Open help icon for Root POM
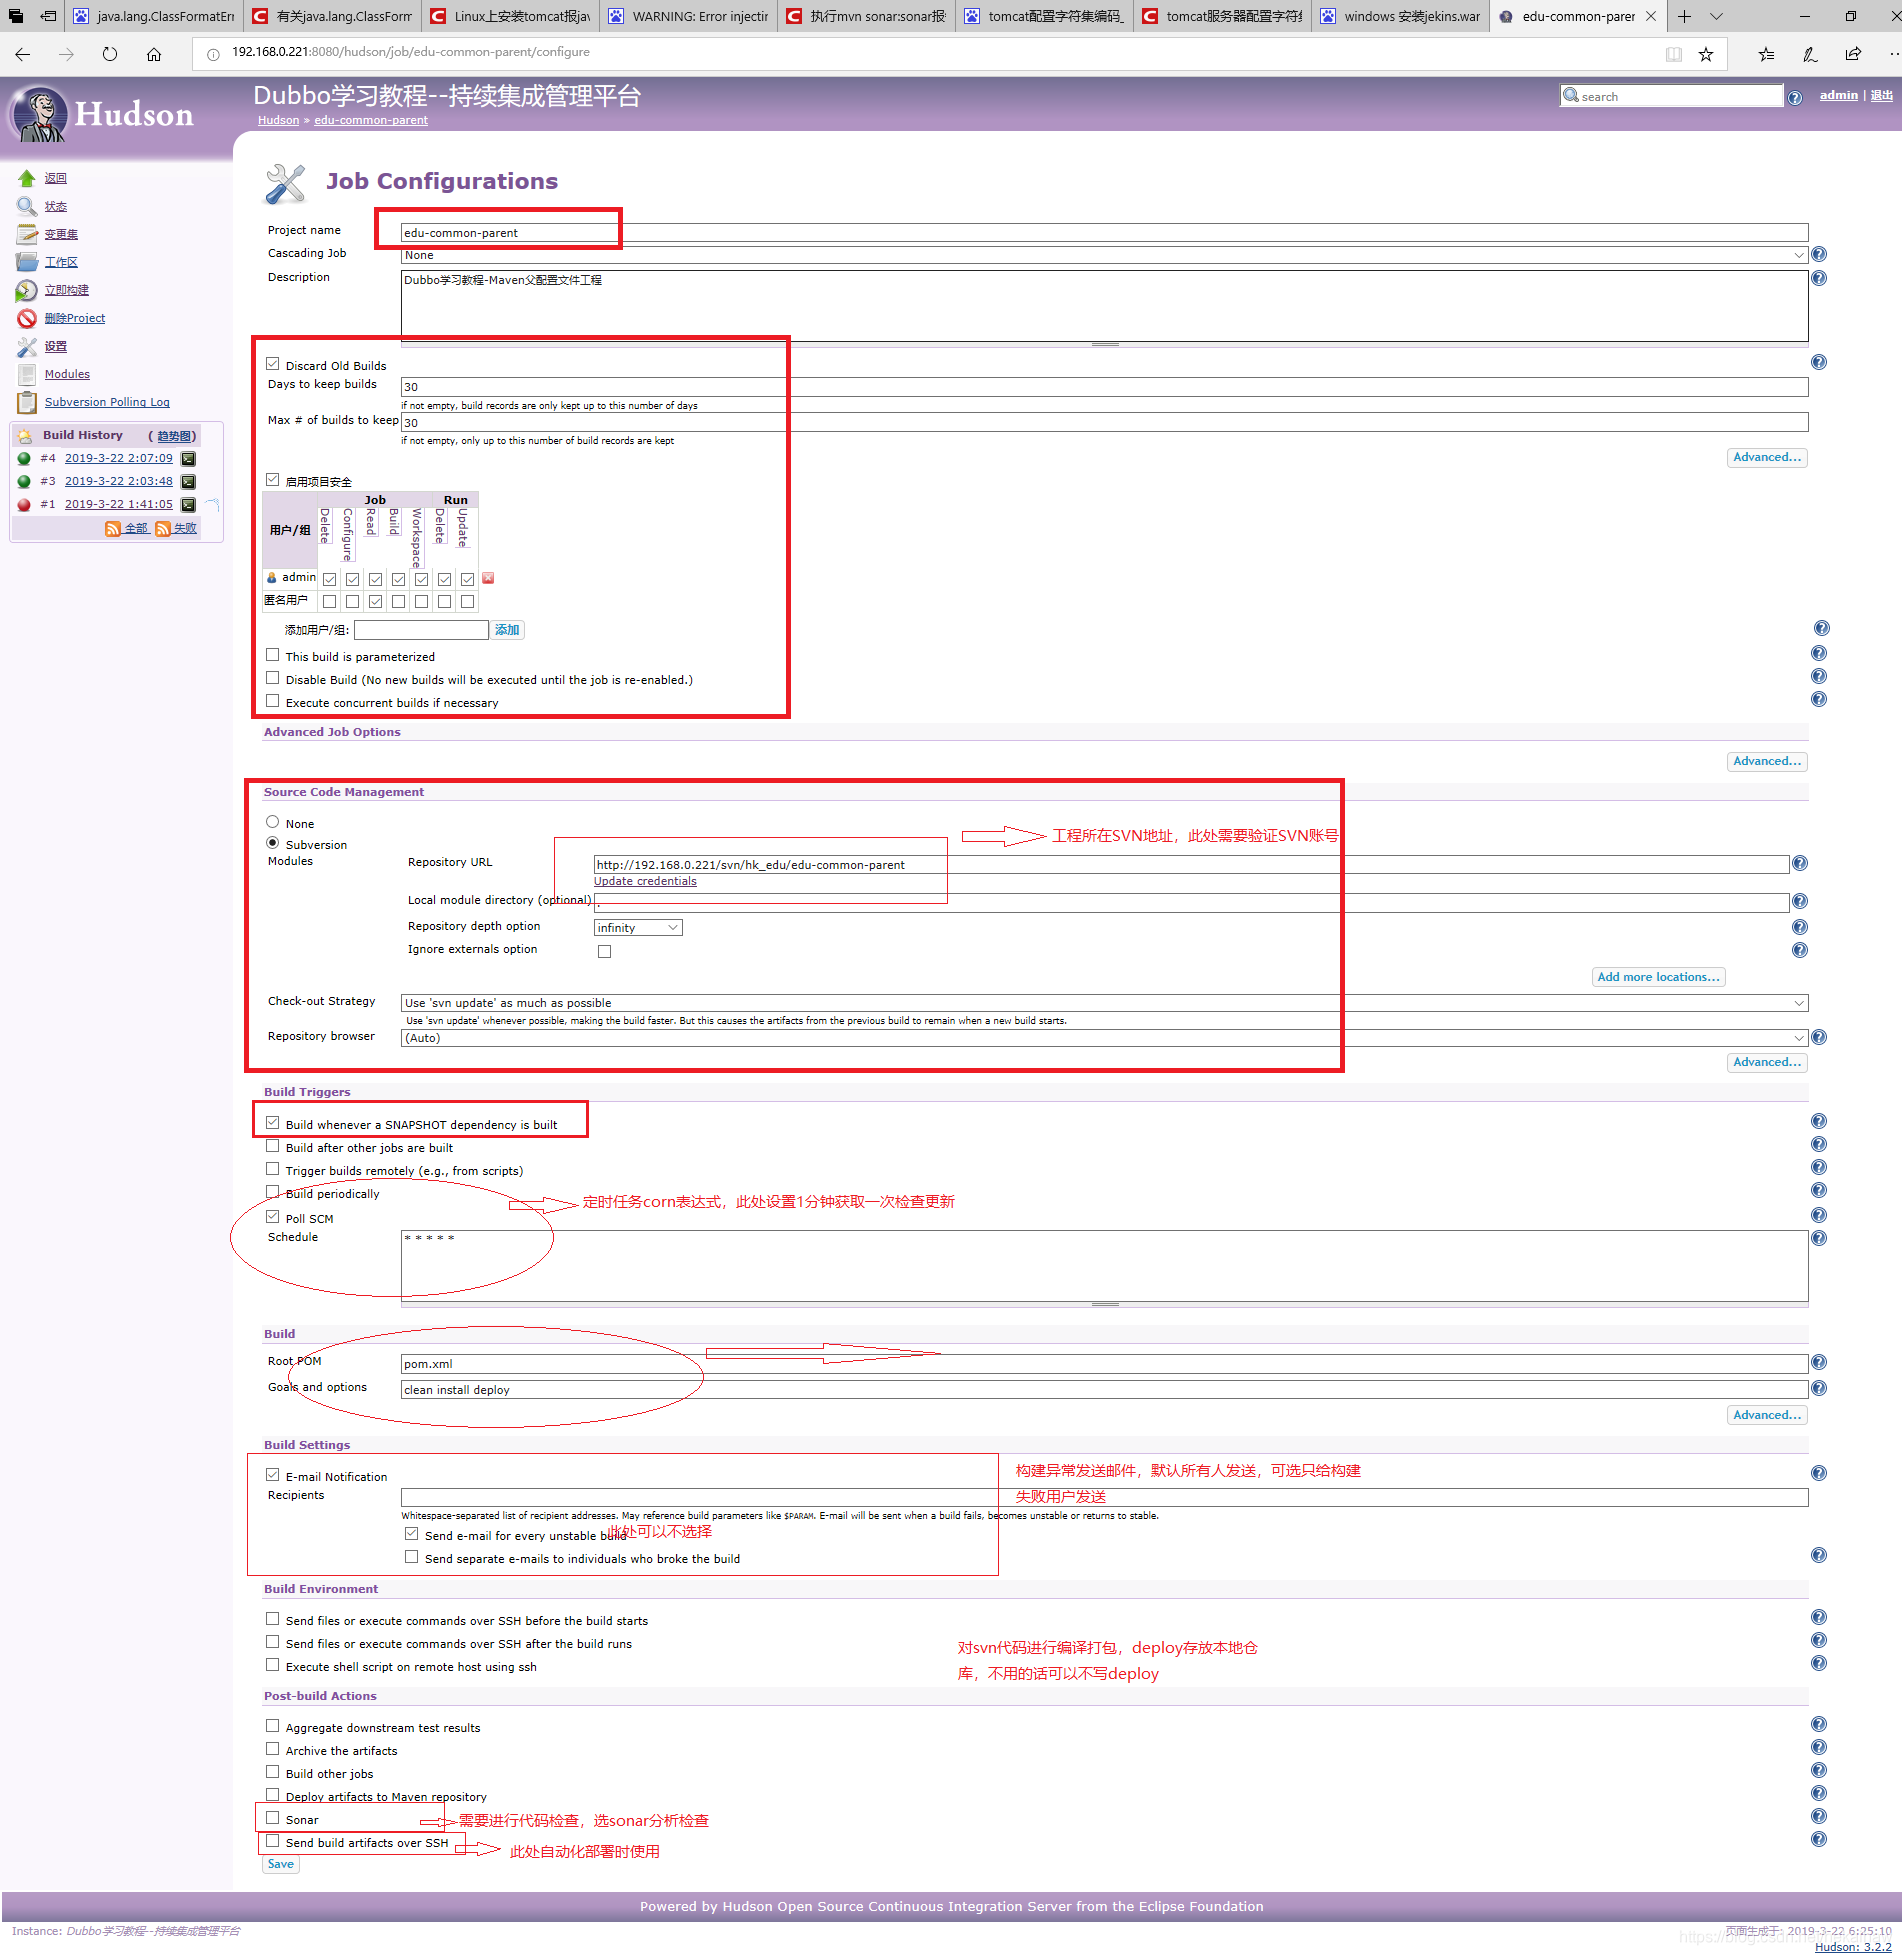 coord(1819,1362)
